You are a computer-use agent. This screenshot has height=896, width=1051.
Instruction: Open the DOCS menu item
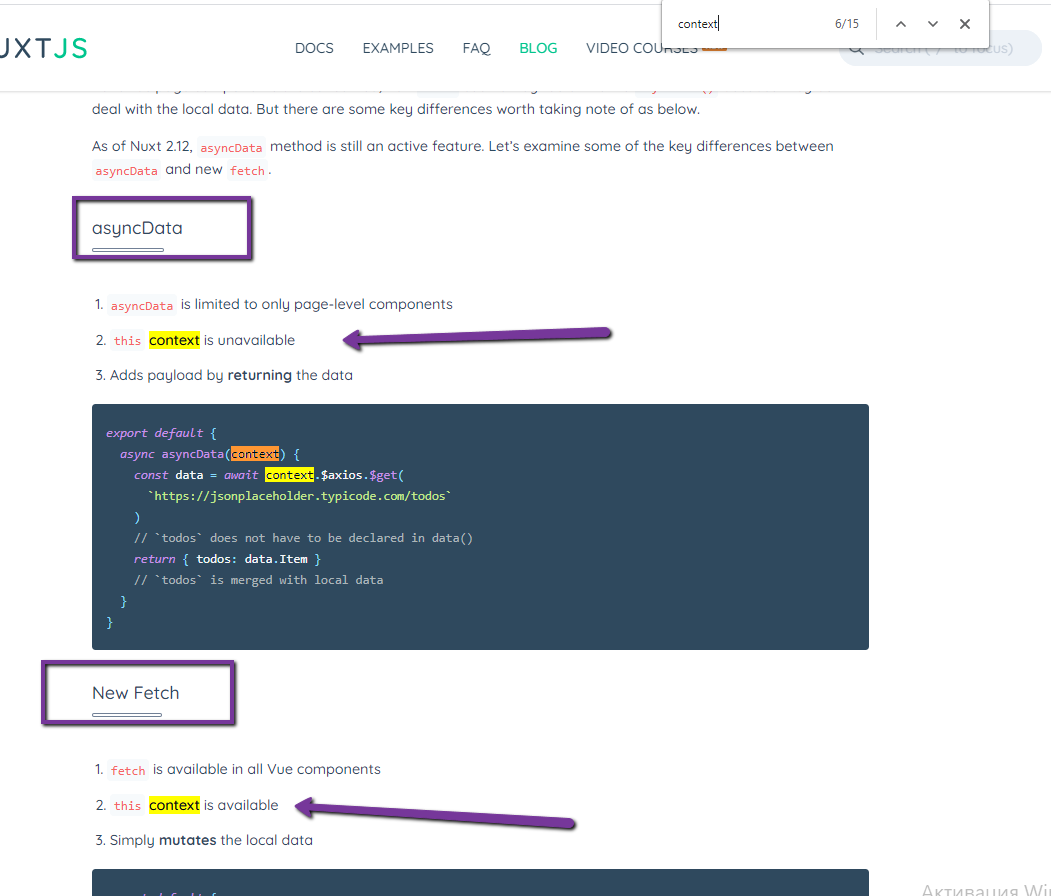pyautogui.click(x=314, y=48)
